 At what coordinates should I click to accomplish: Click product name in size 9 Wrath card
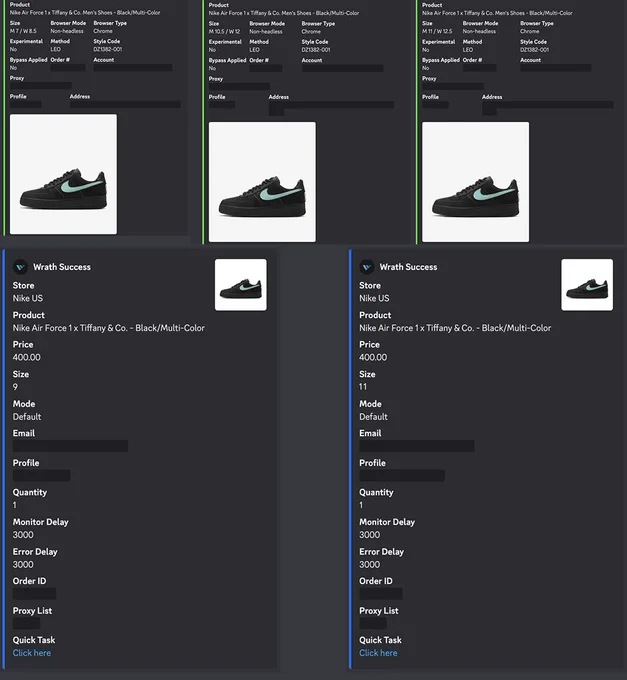pos(108,328)
